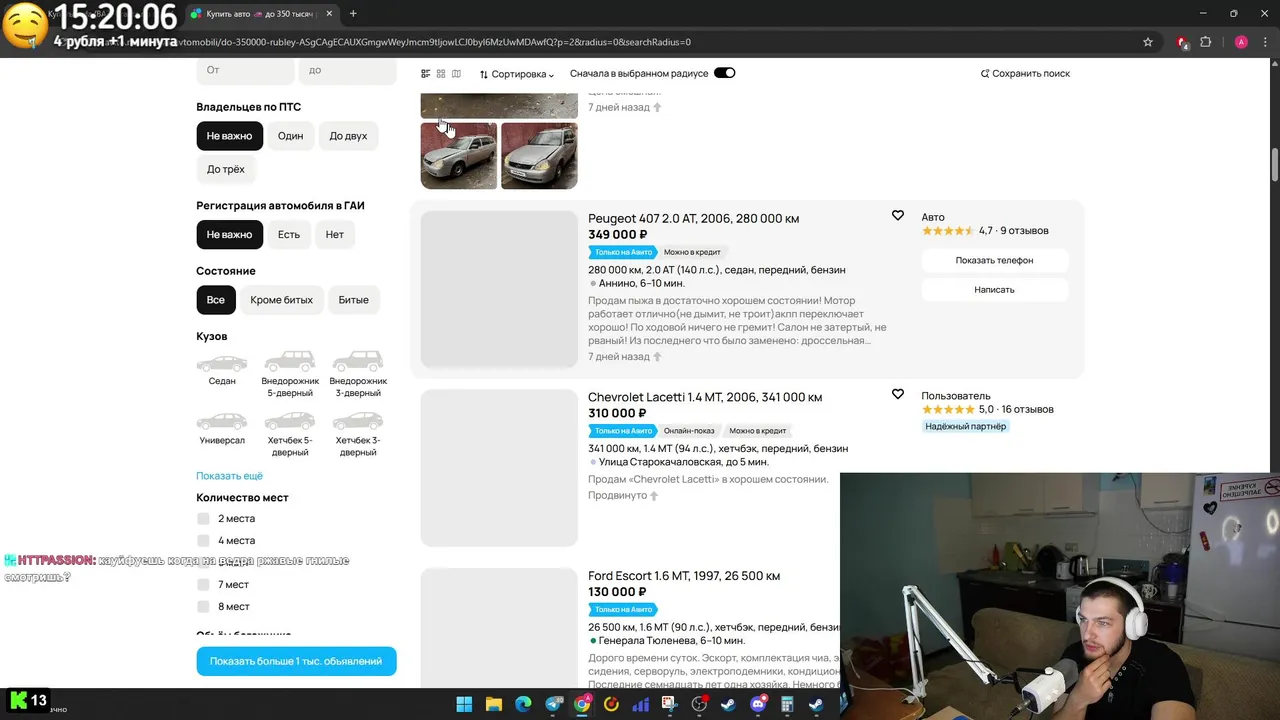Open the left silver car photo thumbnail
The width and height of the screenshot is (1280, 720).
pyautogui.click(x=459, y=156)
